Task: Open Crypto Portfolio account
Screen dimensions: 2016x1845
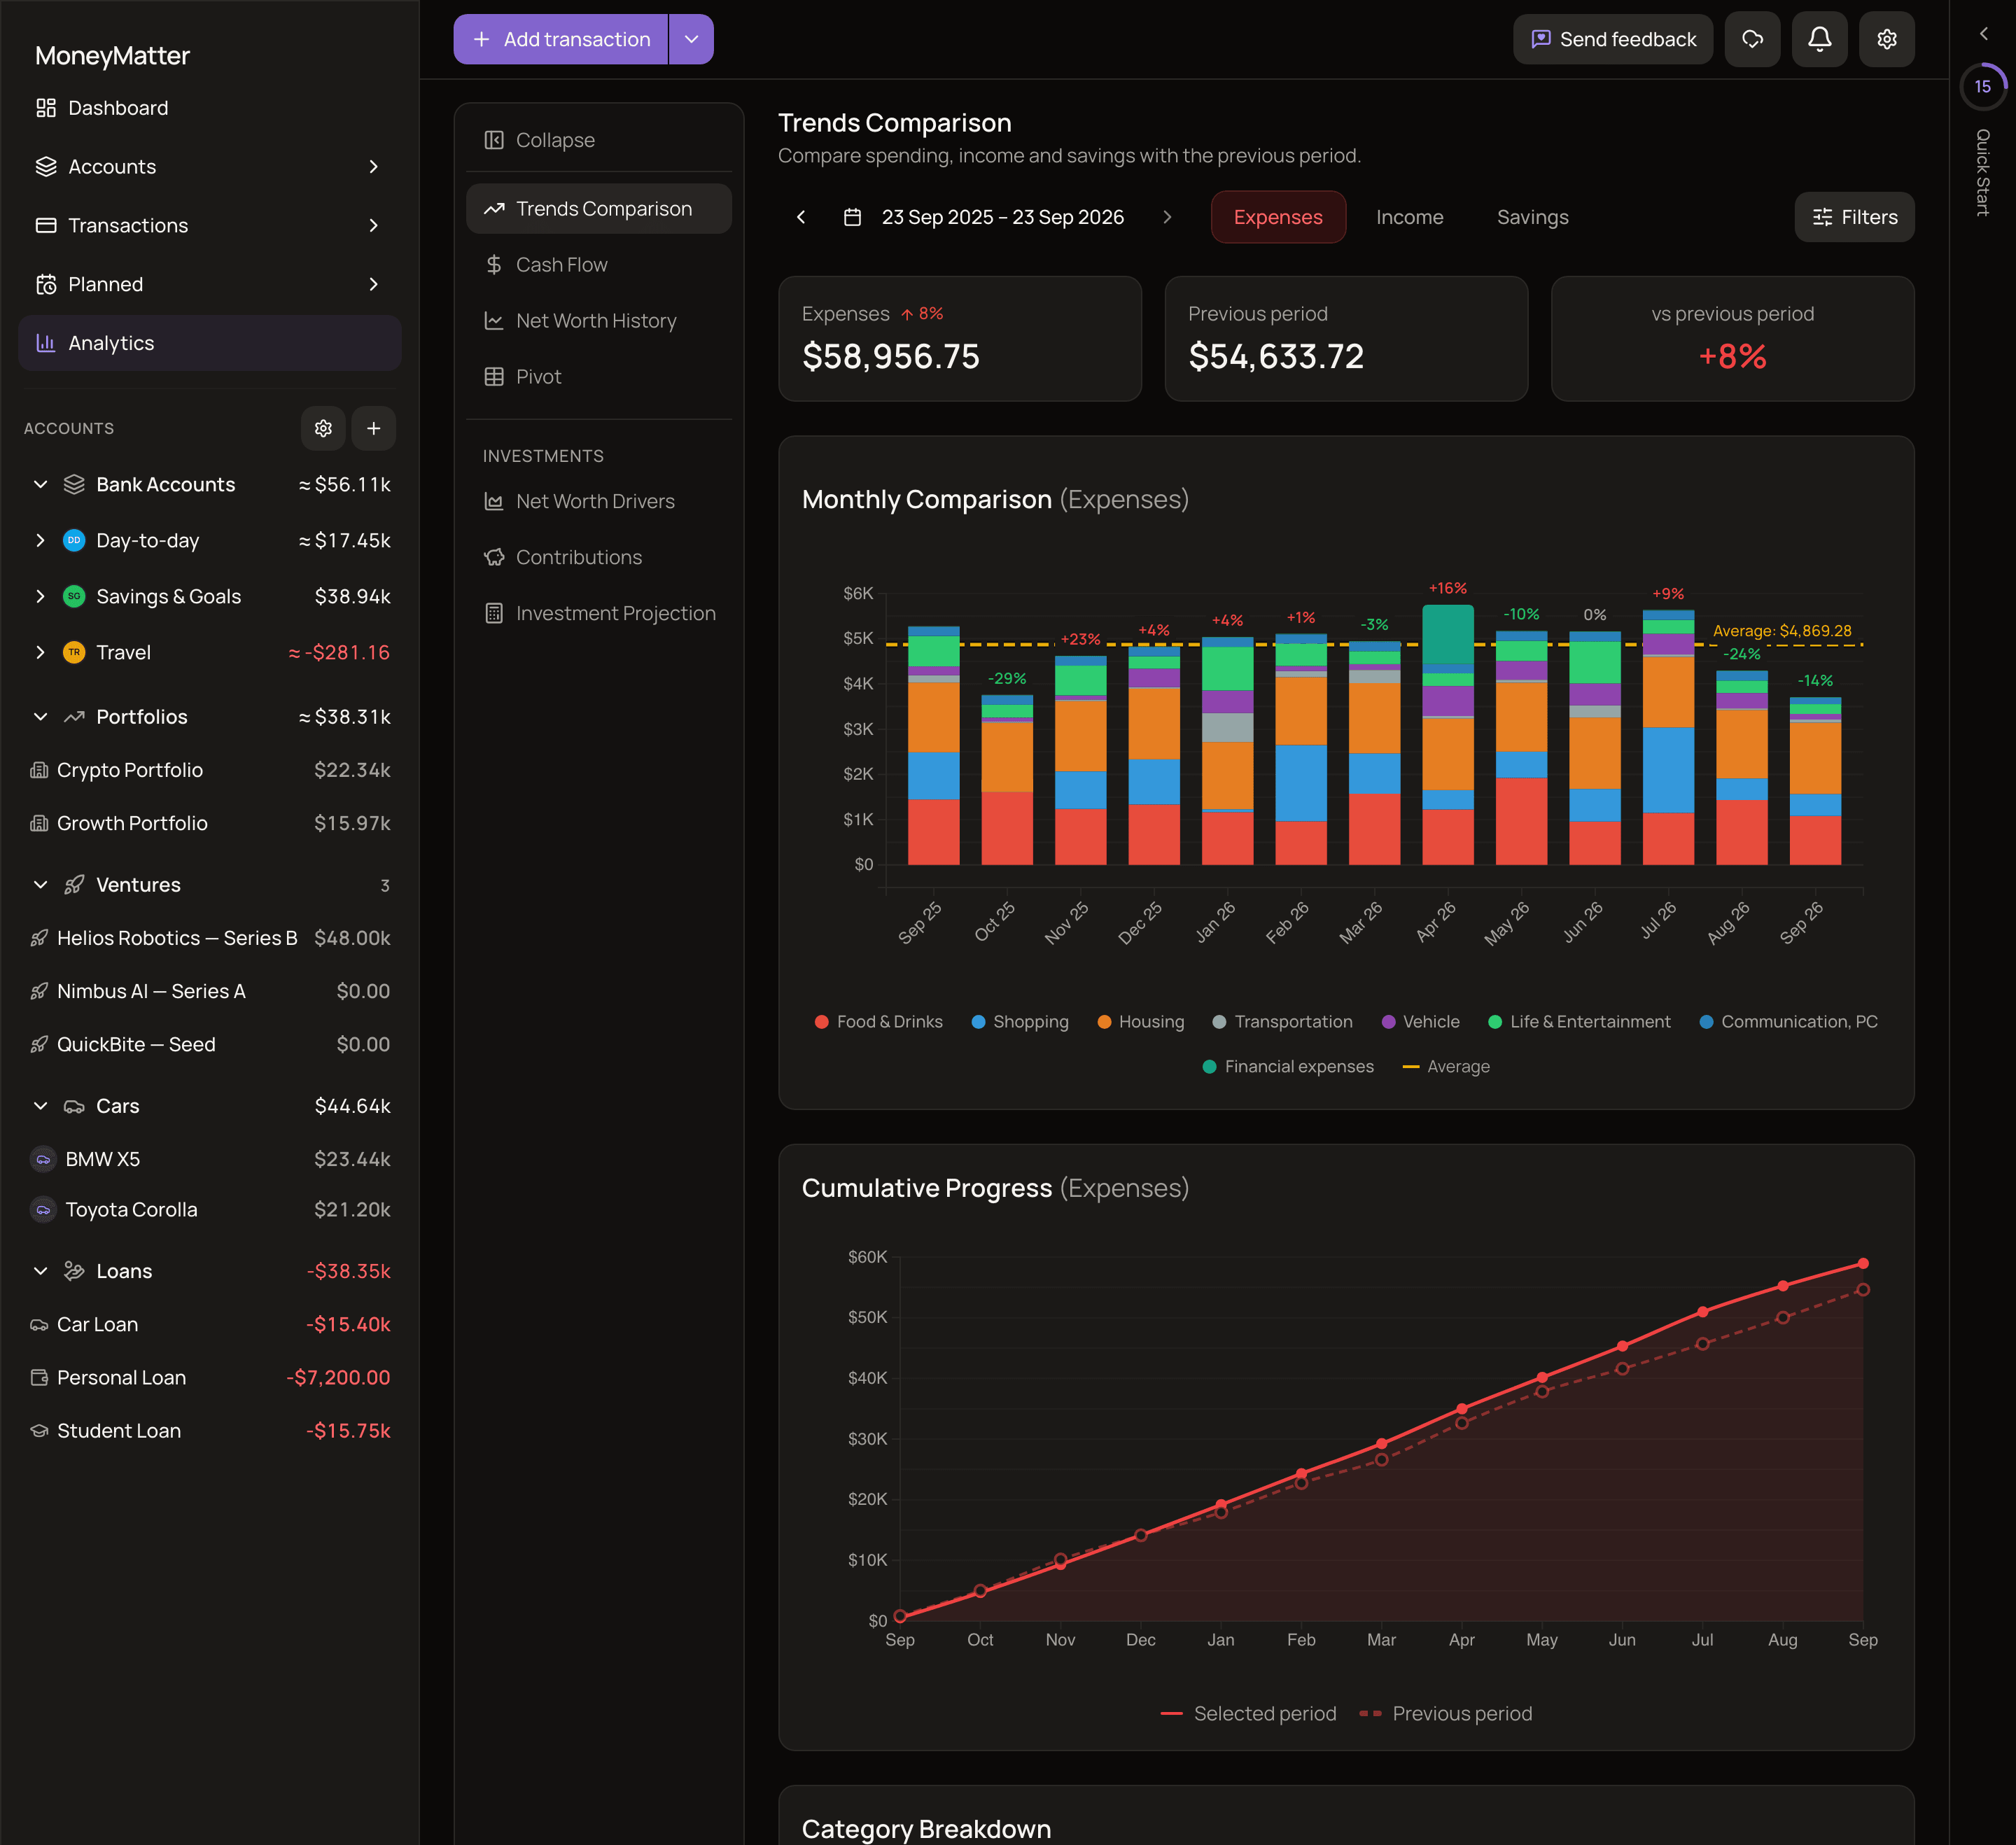Action: (209, 770)
